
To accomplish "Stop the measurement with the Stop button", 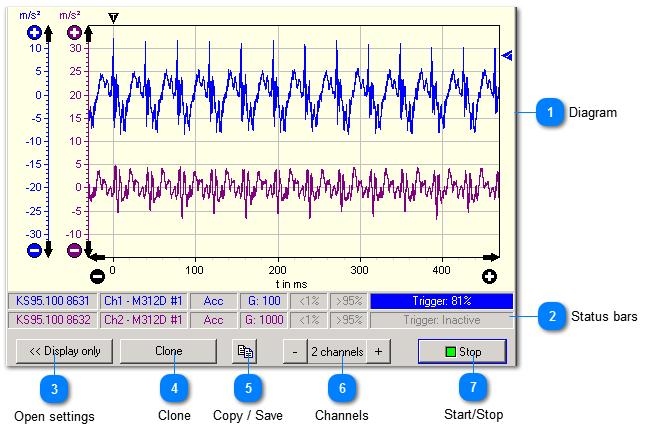I will (x=462, y=352).
